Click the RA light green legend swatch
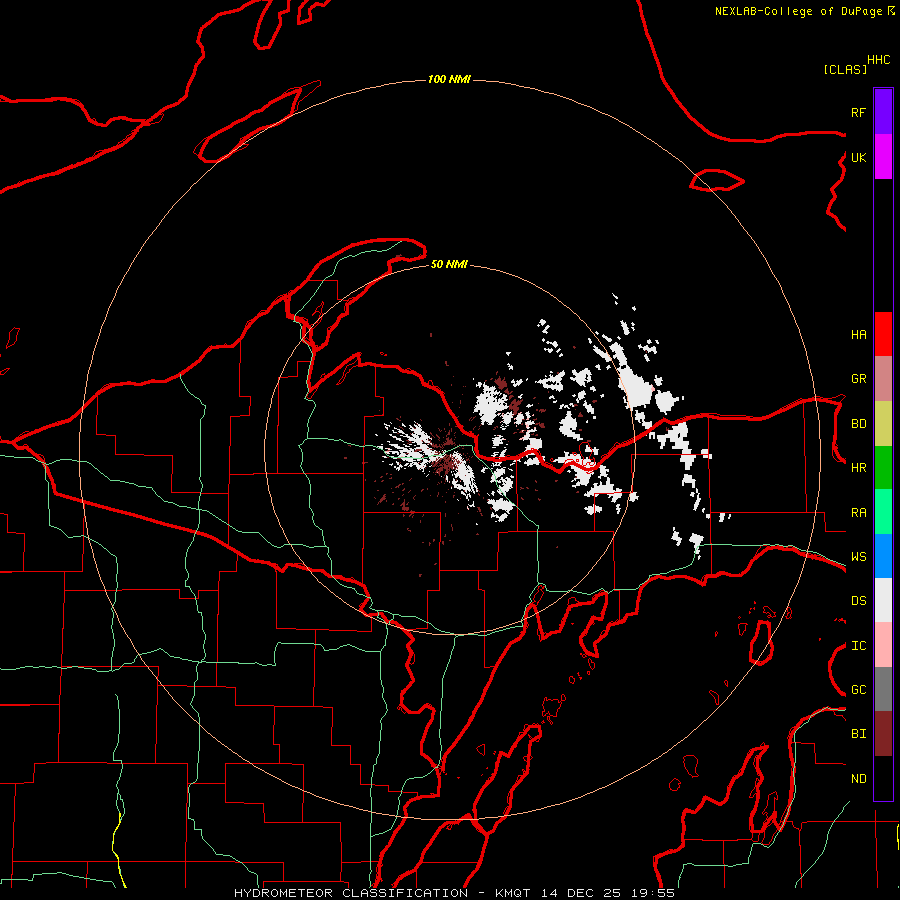This screenshot has width=900, height=900. click(x=883, y=512)
